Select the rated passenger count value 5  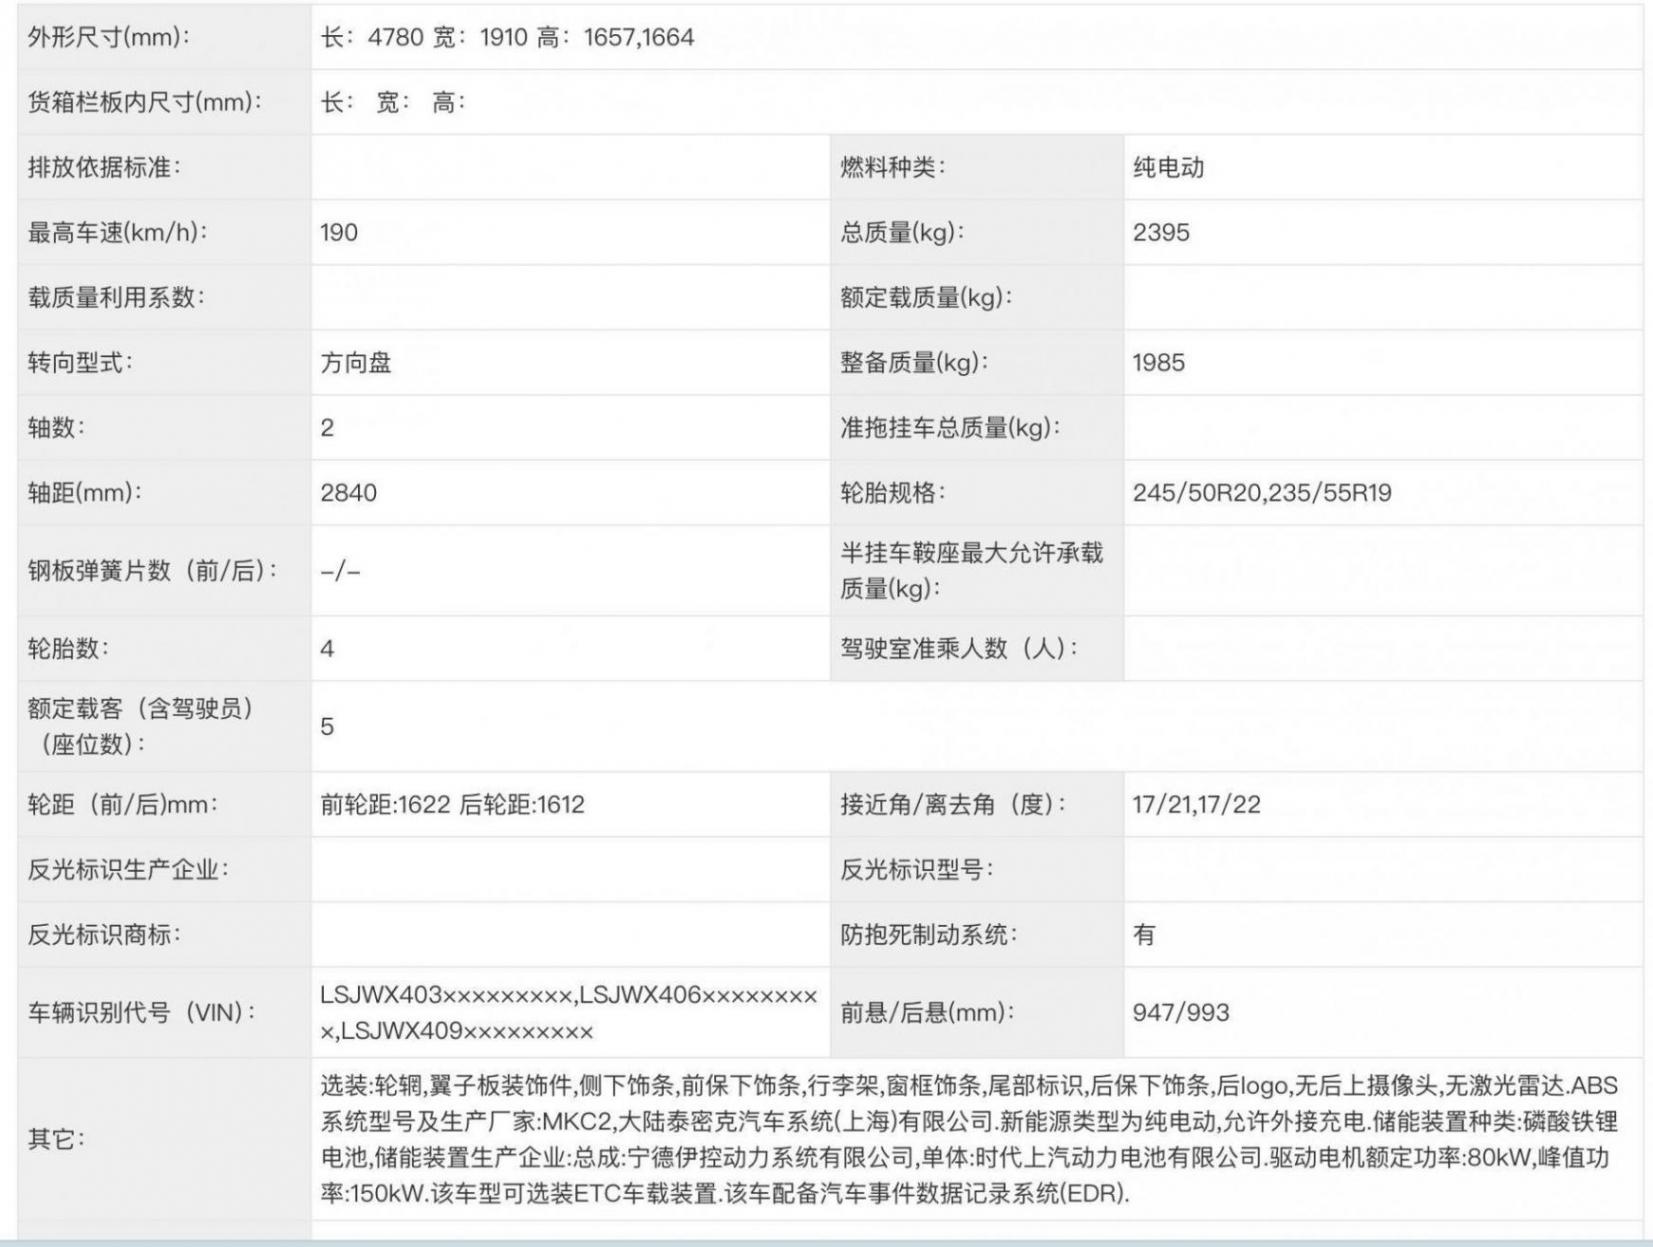tap(327, 726)
